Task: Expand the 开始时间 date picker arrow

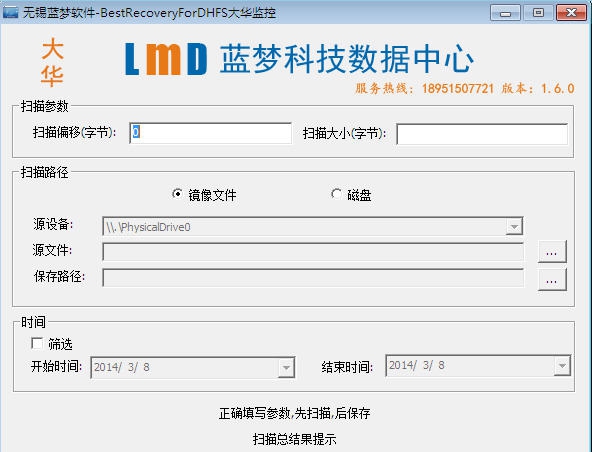Action: [286, 367]
